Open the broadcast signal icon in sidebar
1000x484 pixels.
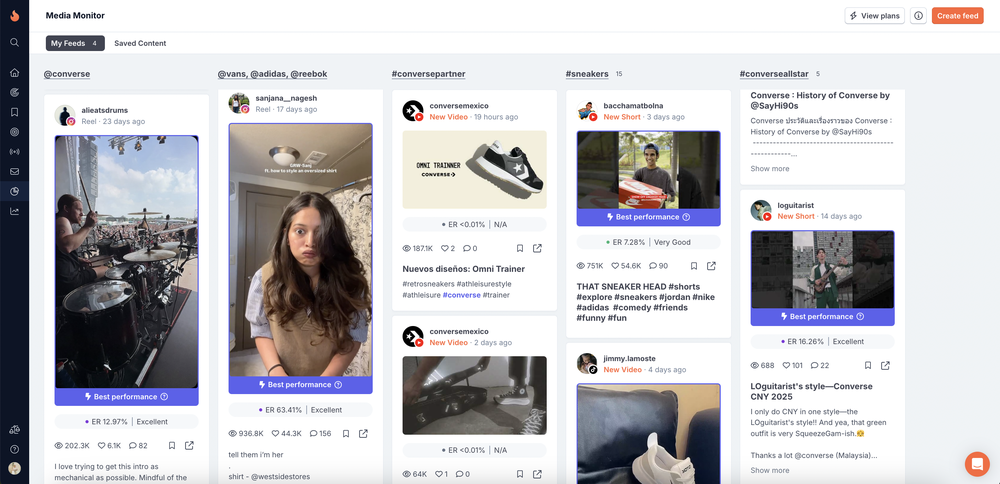[x=15, y=152]
